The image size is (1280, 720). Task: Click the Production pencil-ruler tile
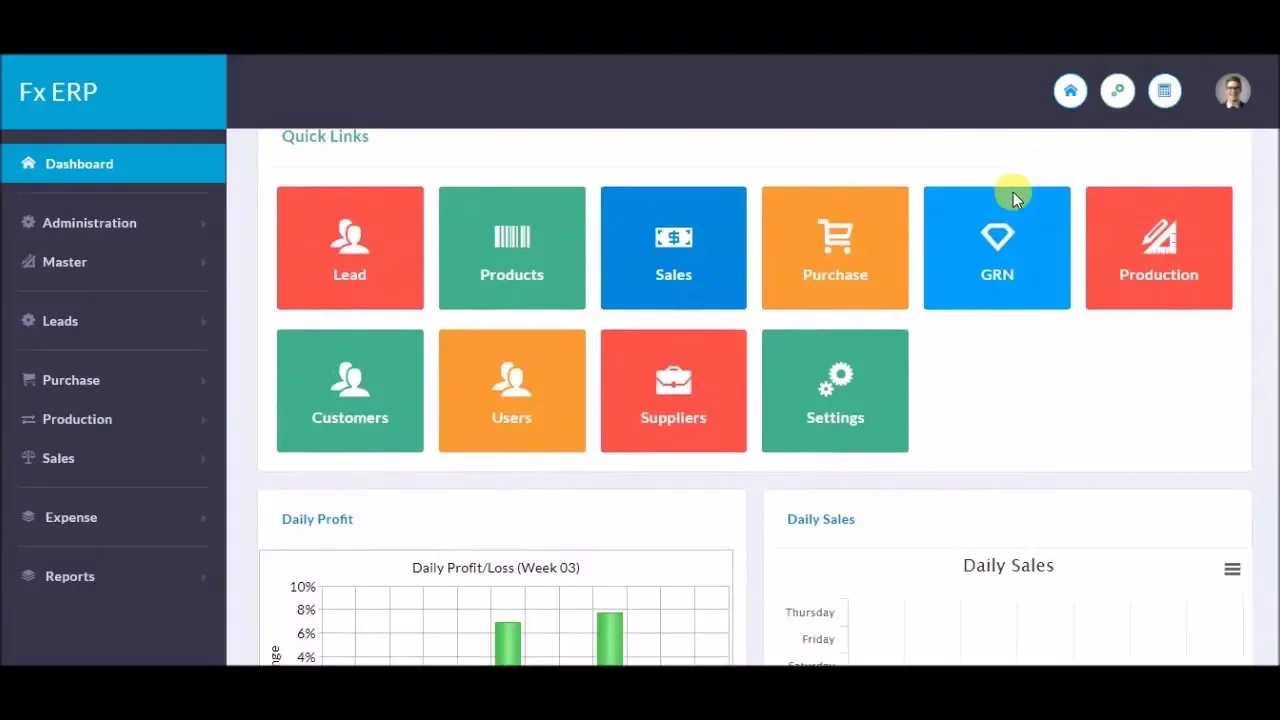(x=1159, y=247)
